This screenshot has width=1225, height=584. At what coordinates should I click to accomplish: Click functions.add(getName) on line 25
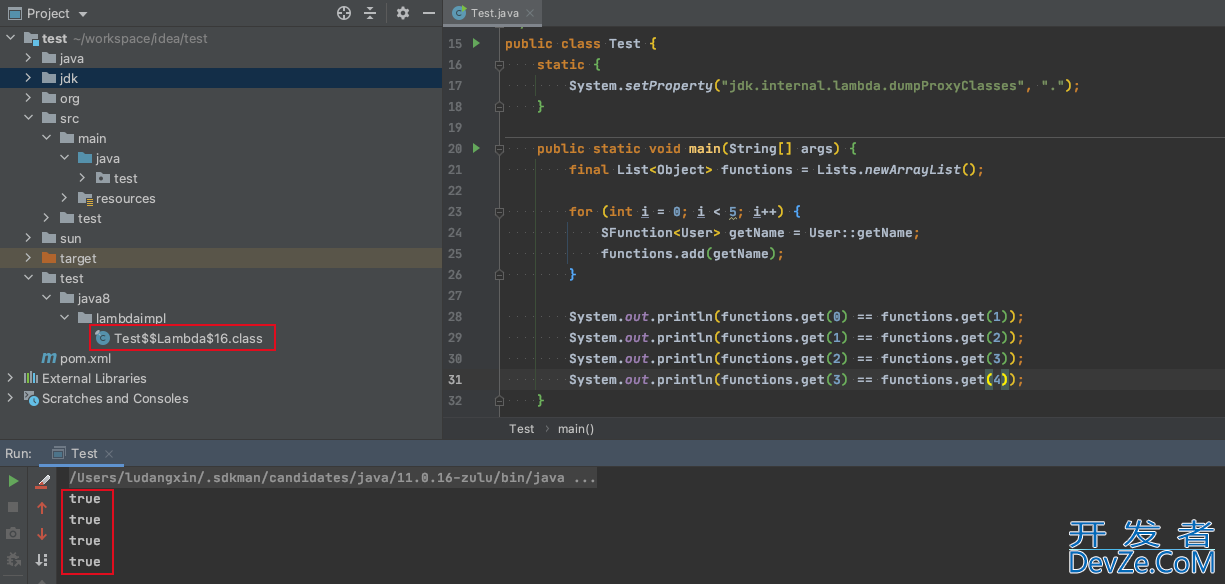coord(689,253)
